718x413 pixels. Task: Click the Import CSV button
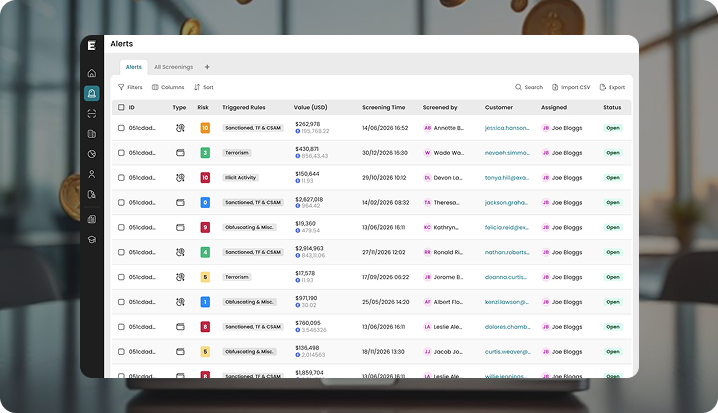(x=571, y=87)
